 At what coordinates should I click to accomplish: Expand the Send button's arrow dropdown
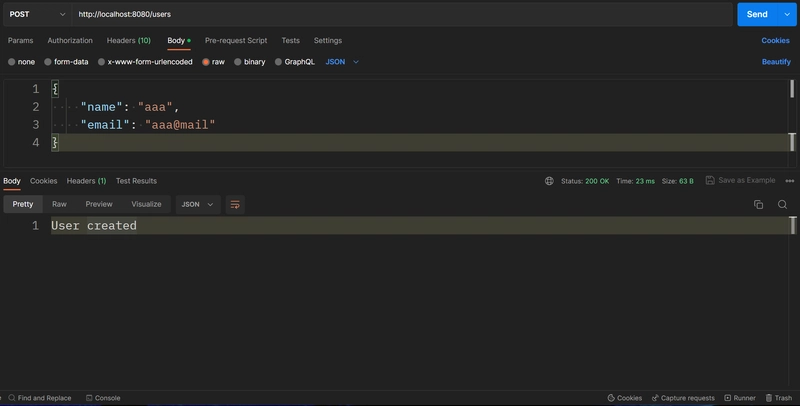pos(787,14)
